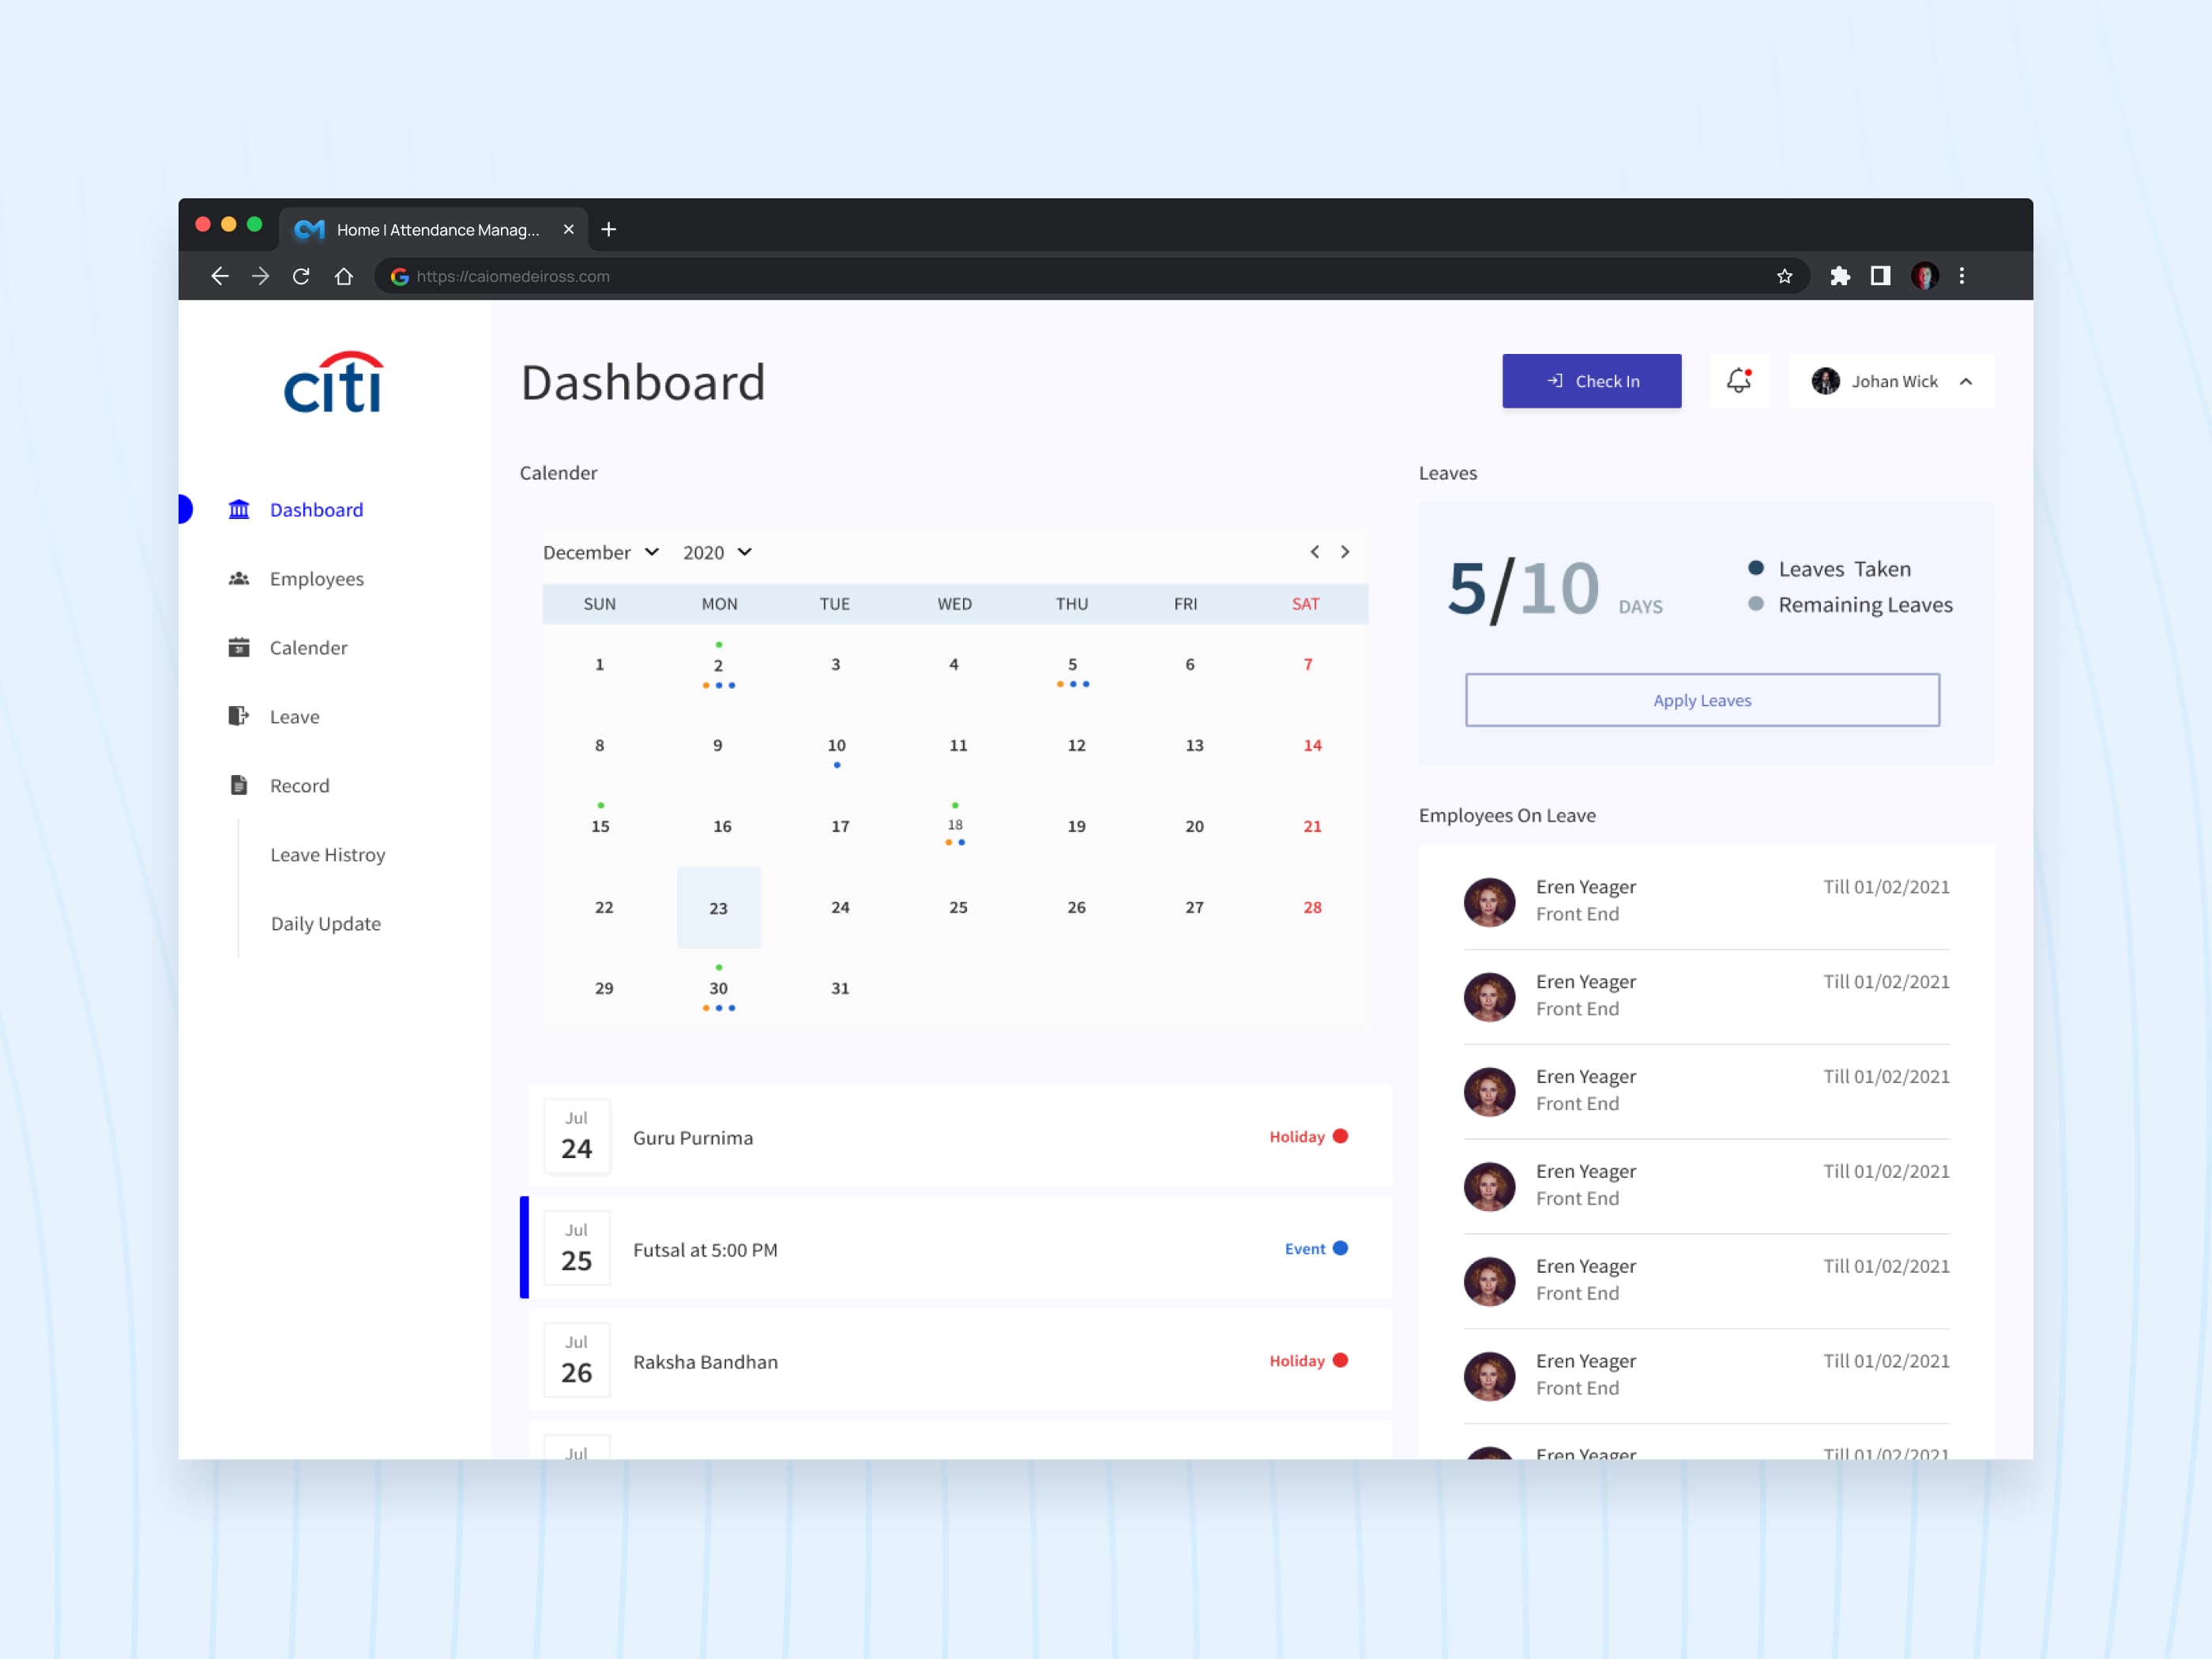
Task: Select the Employees sidebar icon
Action: coord(239,578)
